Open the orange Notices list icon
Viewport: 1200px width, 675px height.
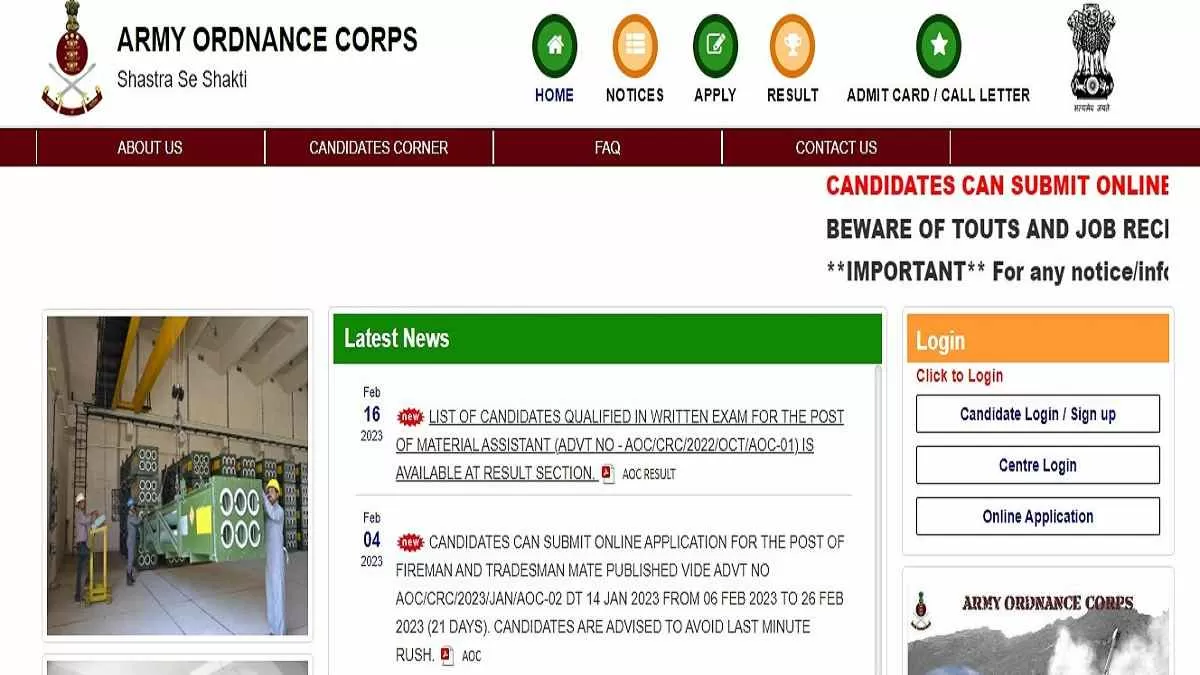click(x=635, y=45)
